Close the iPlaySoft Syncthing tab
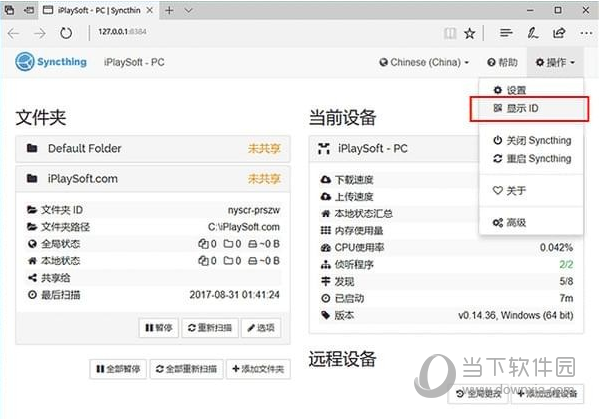The image size is (599, 419). click(150, 10)
